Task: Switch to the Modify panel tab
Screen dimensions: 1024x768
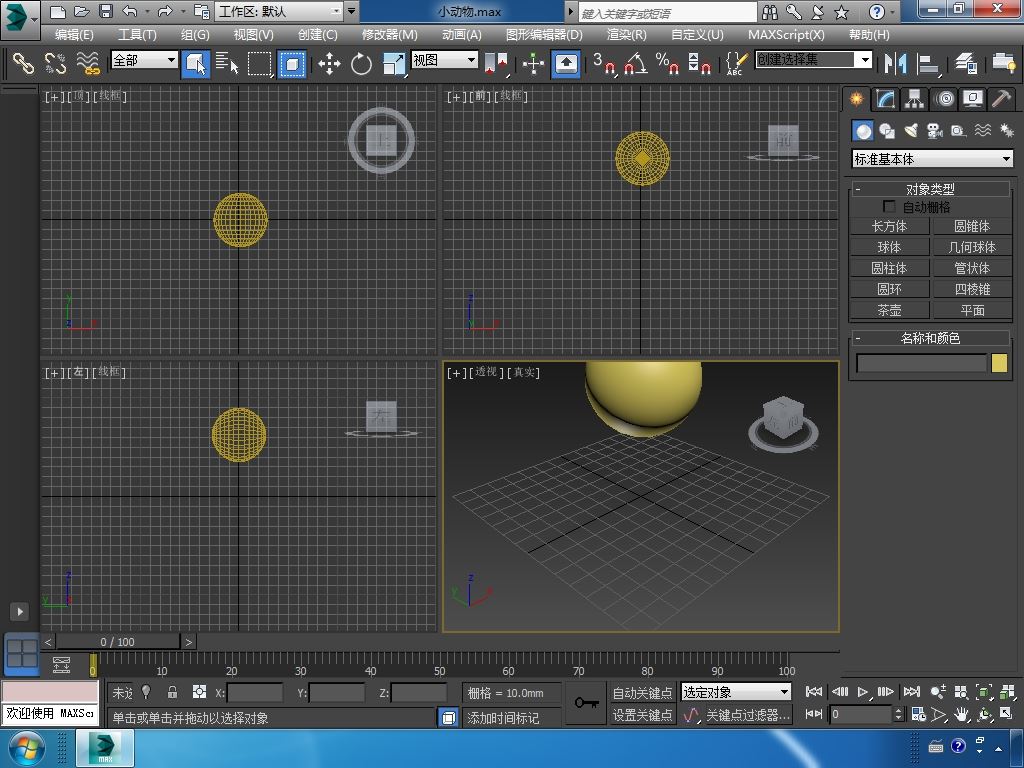Action: click(x=886, y=99)
